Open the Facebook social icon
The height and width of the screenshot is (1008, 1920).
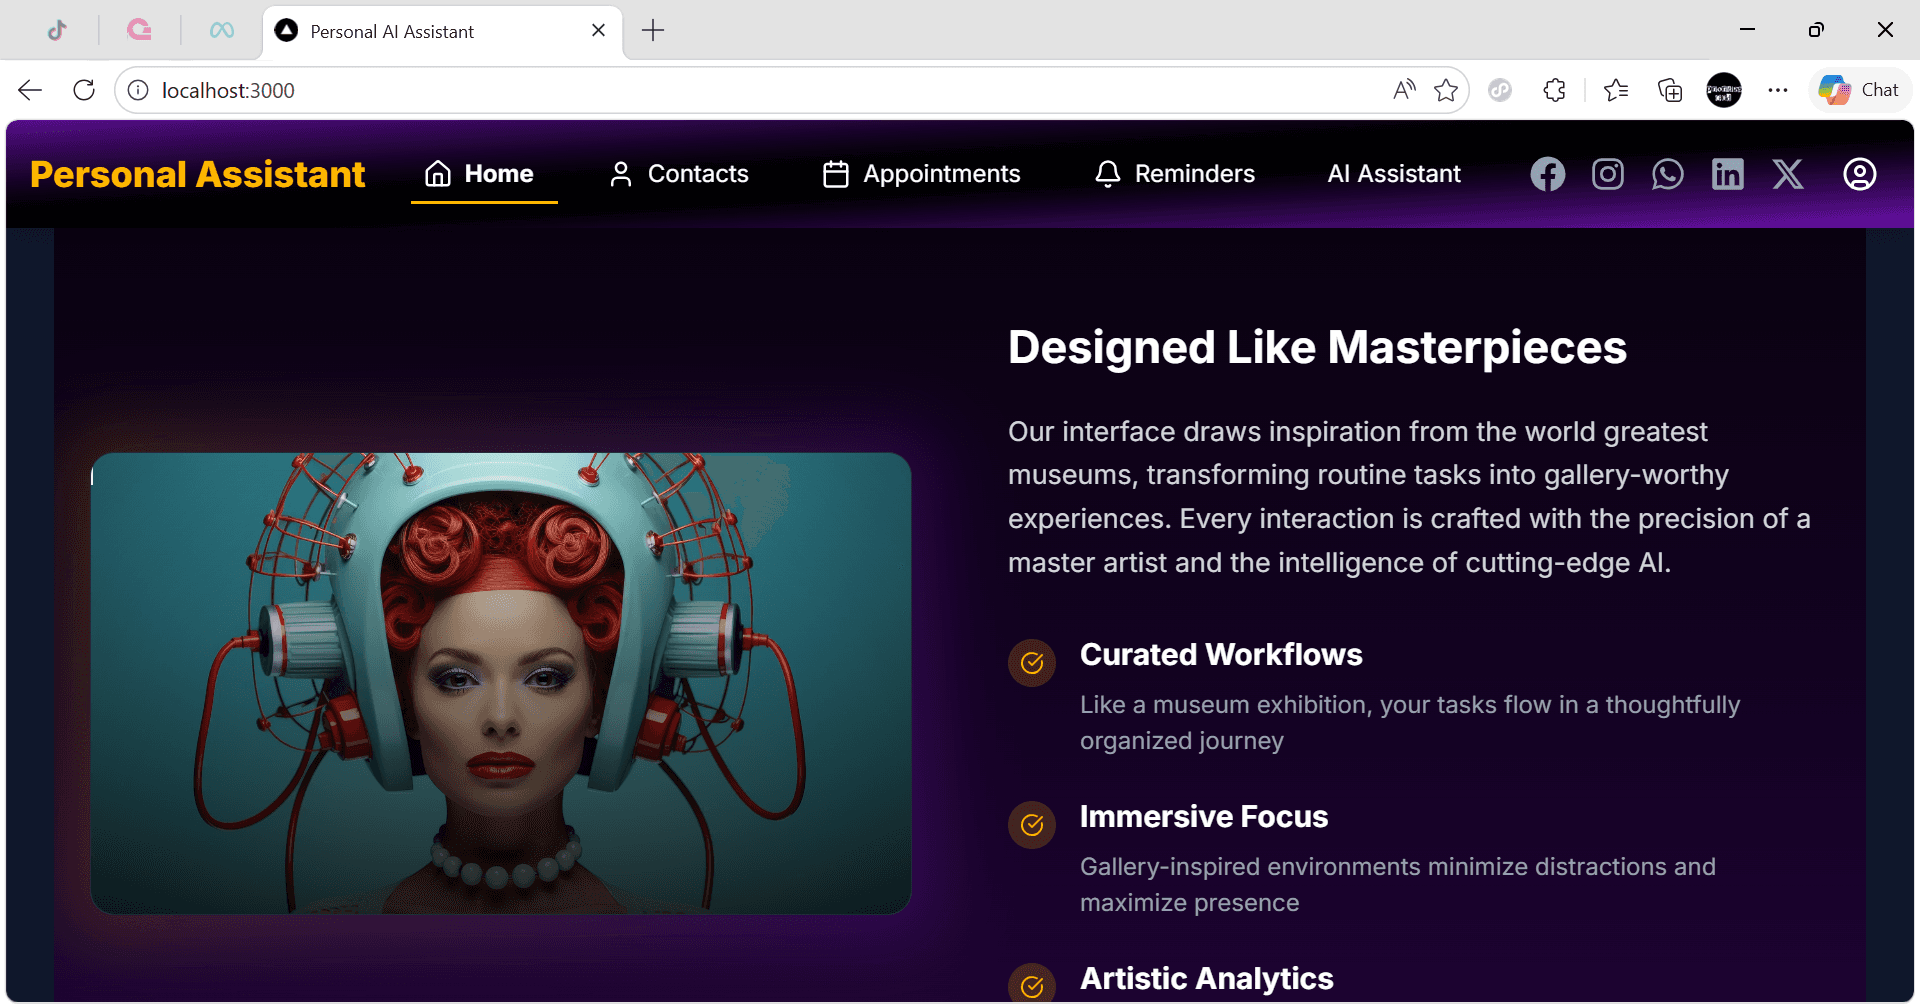(x=1547, y=174)
